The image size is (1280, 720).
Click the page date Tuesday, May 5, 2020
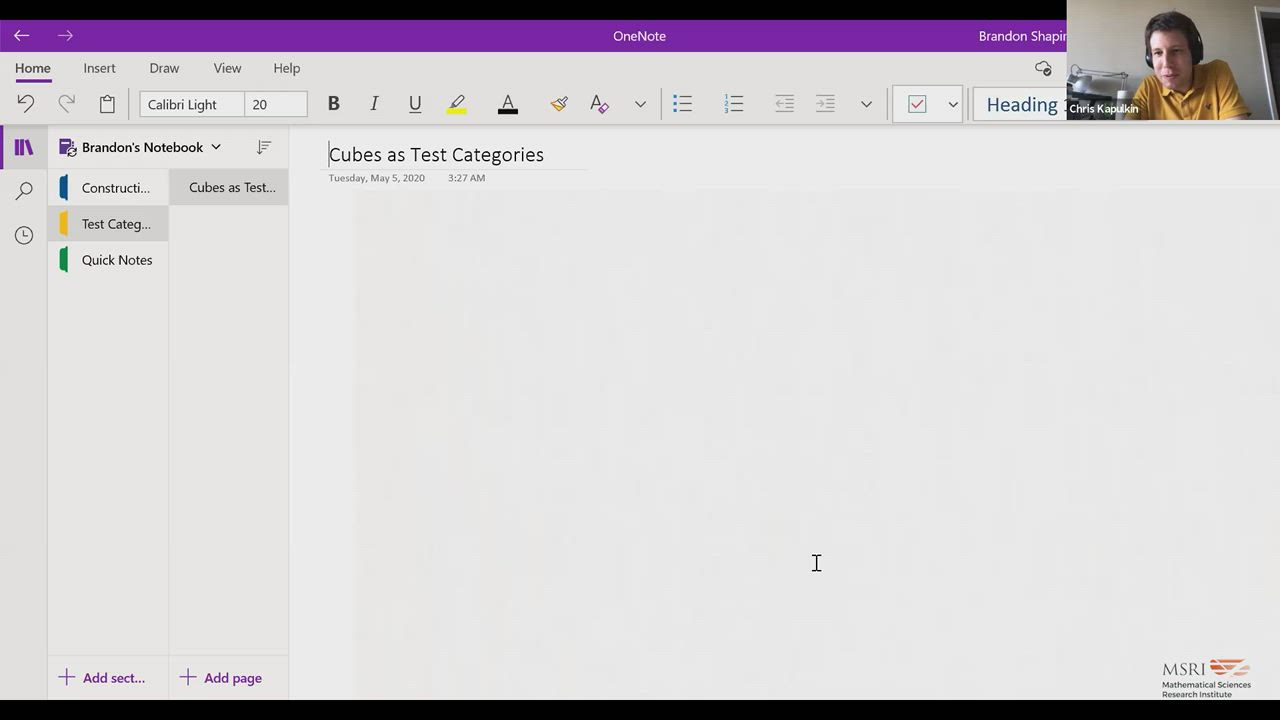[x=377, y=178]
